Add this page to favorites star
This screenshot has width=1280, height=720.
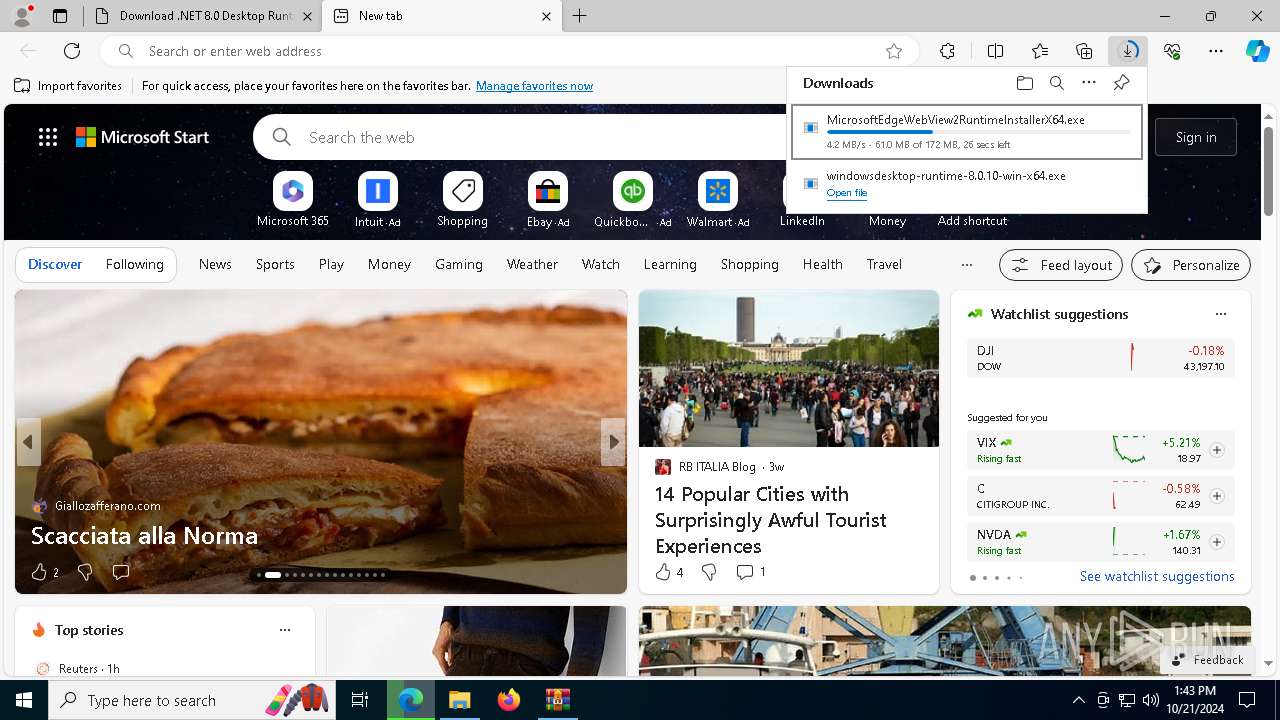pos(894,51)
